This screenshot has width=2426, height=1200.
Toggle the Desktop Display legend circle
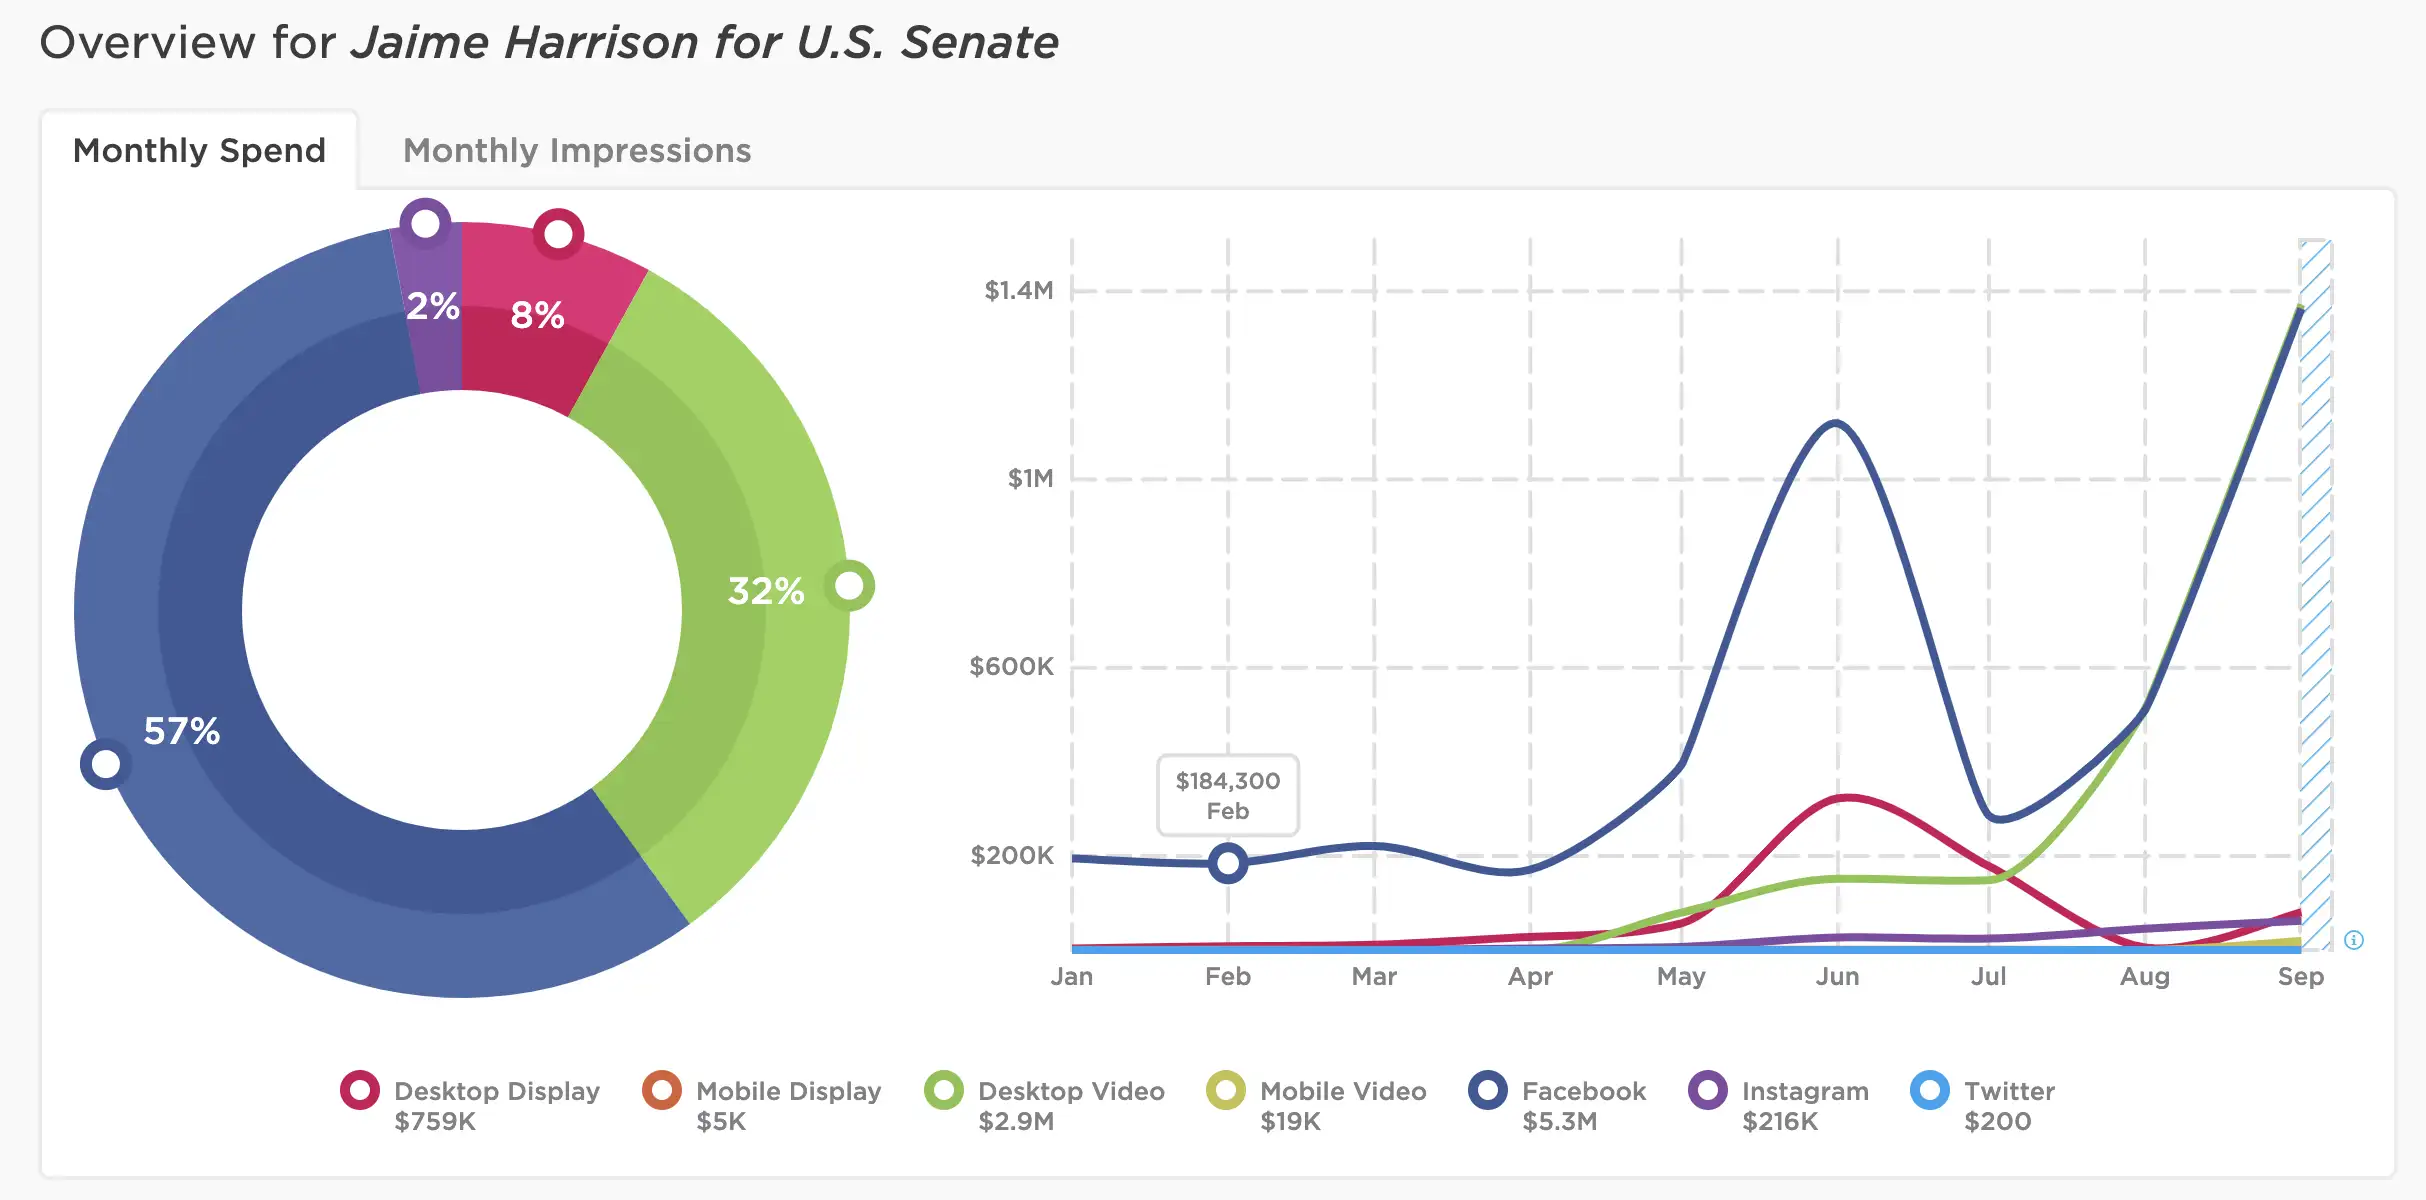[x=359, y=1090]
